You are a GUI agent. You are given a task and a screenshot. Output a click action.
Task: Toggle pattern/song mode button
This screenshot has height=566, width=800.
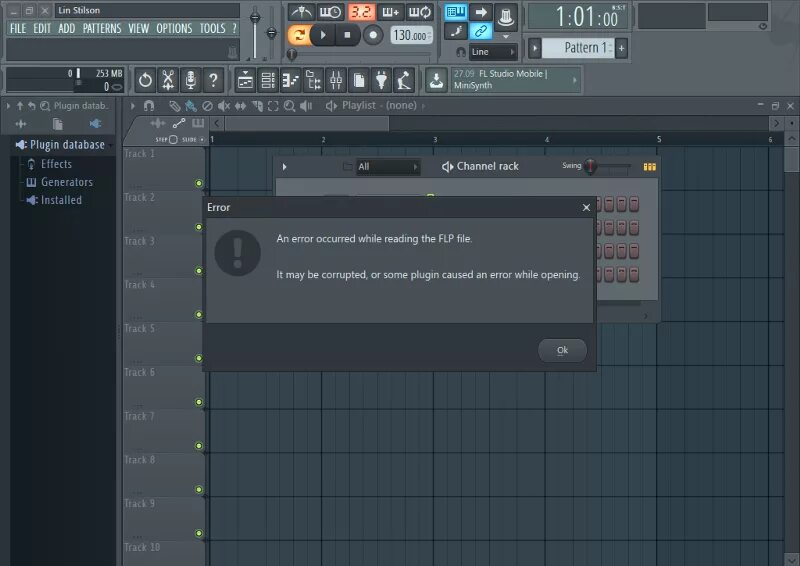[298, 35]
